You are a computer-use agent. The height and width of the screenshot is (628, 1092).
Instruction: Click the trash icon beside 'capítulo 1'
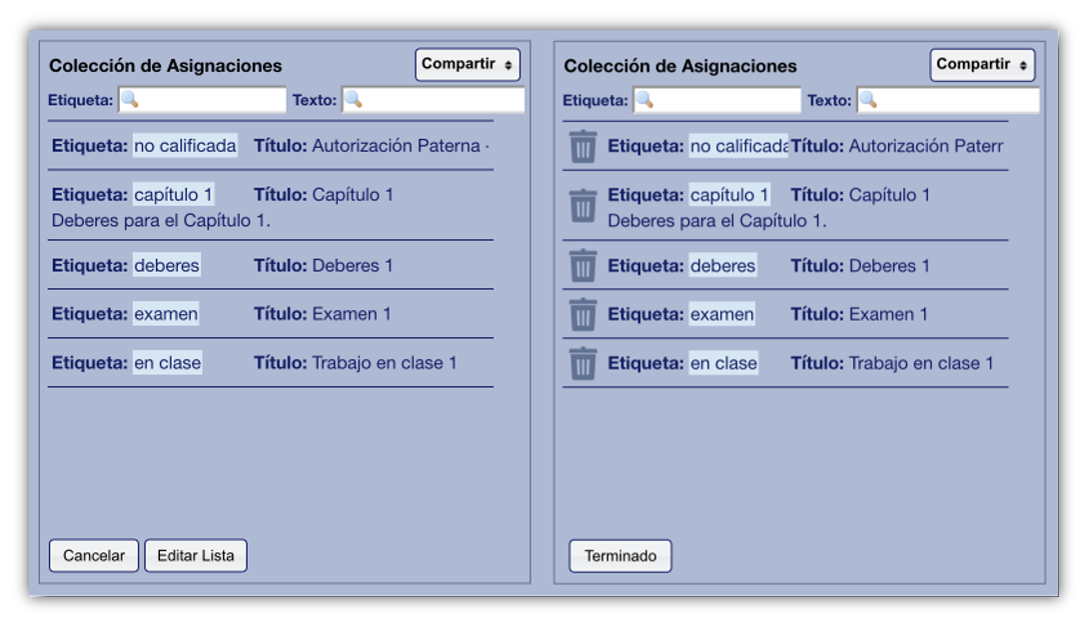583,206
